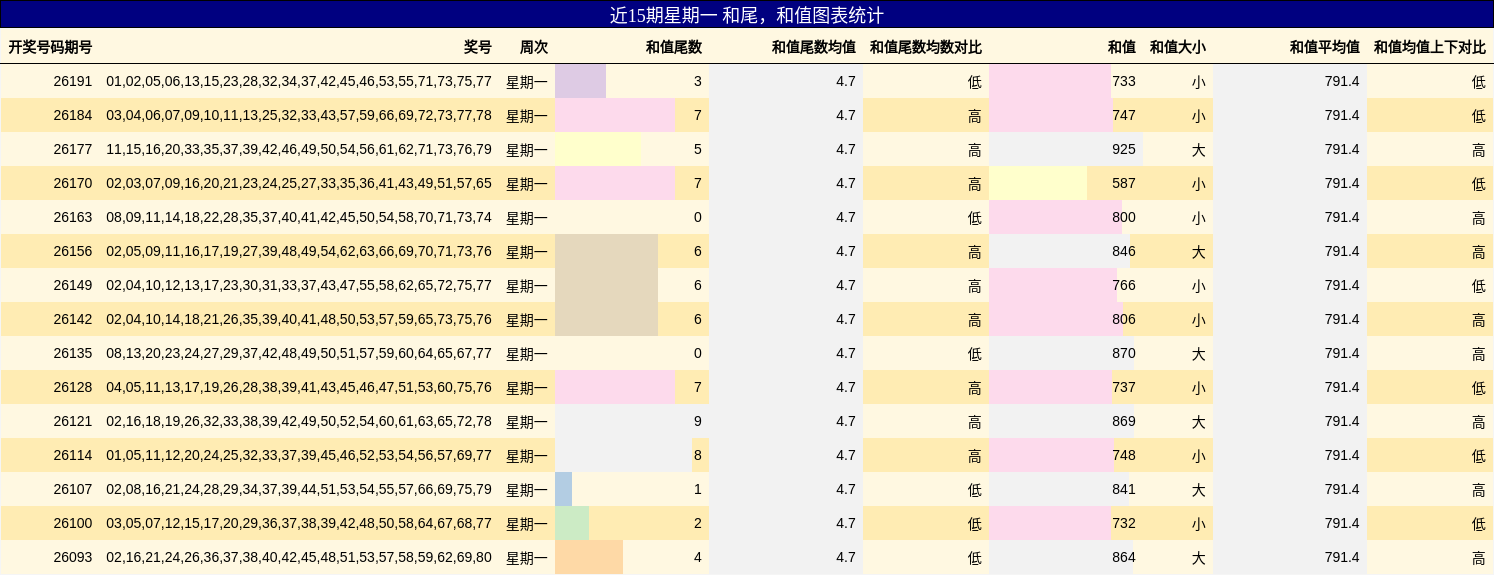Click sum value 766 in row 26149

pyautogui.click(x=1124, y=285)
